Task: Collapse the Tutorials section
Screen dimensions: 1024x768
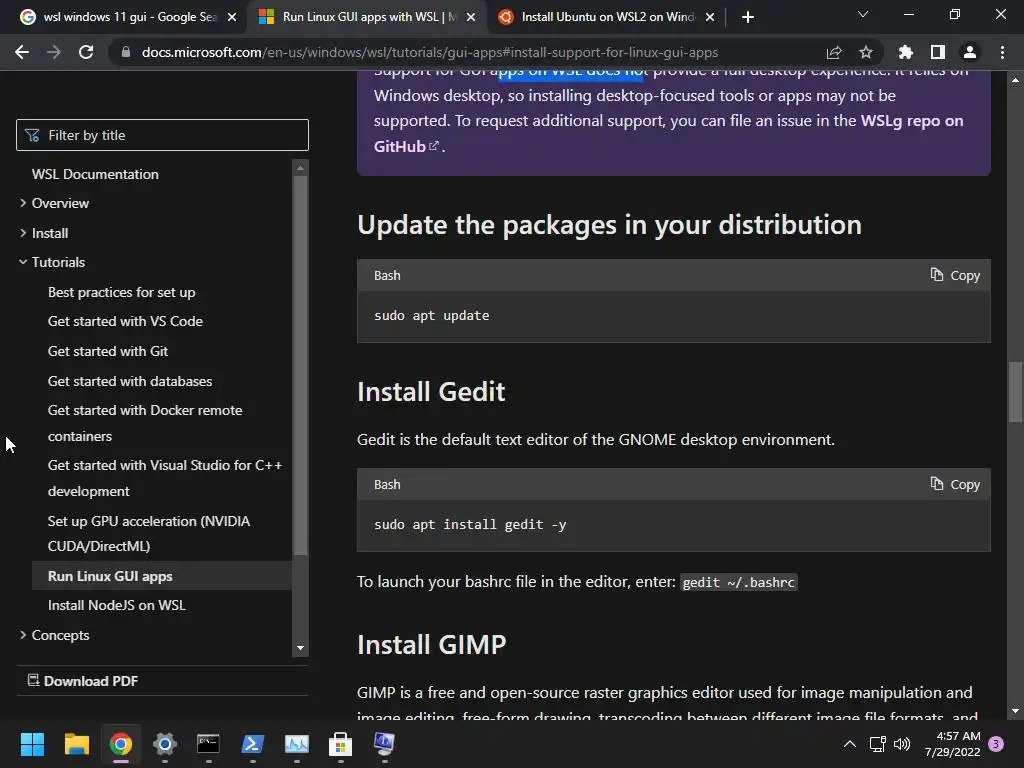Action: [x=58, y=262]
